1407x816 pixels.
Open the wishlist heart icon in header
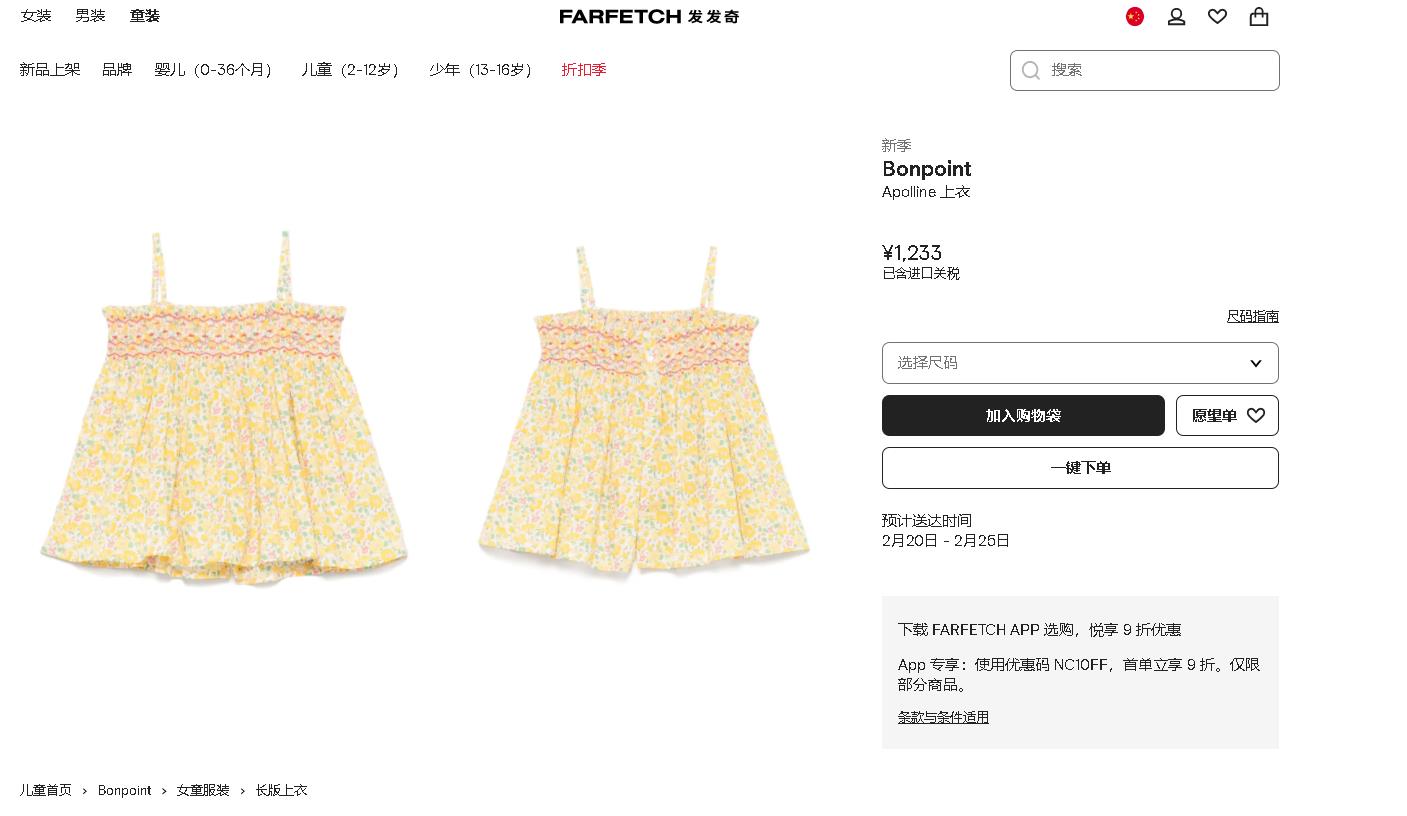[x=1217, y=16]
